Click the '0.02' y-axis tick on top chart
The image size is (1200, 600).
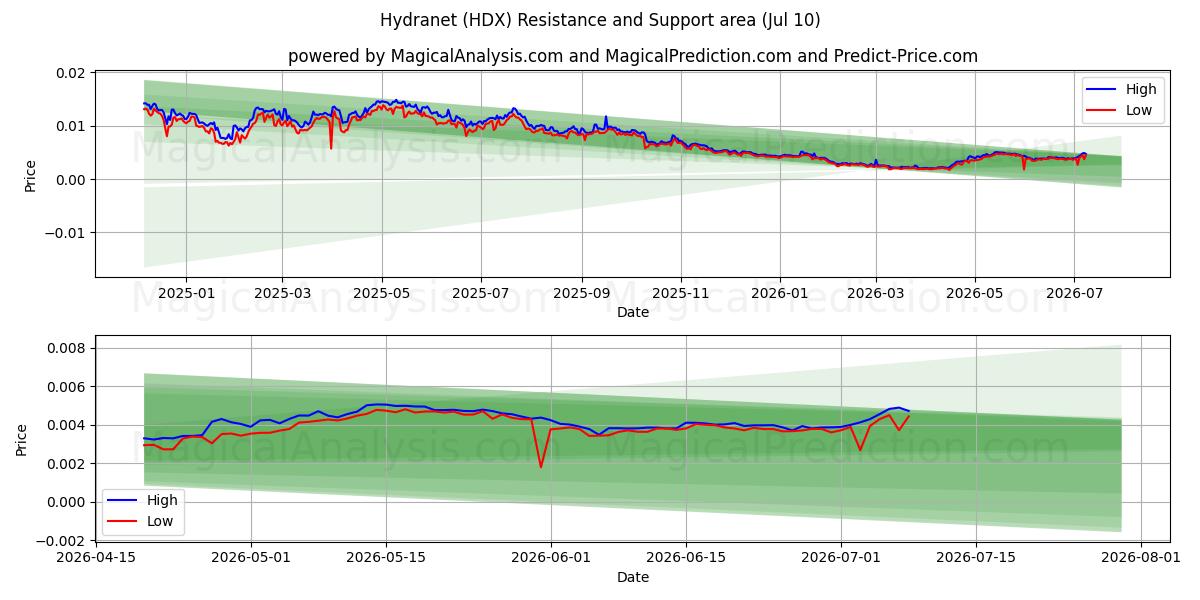point(71,73)
